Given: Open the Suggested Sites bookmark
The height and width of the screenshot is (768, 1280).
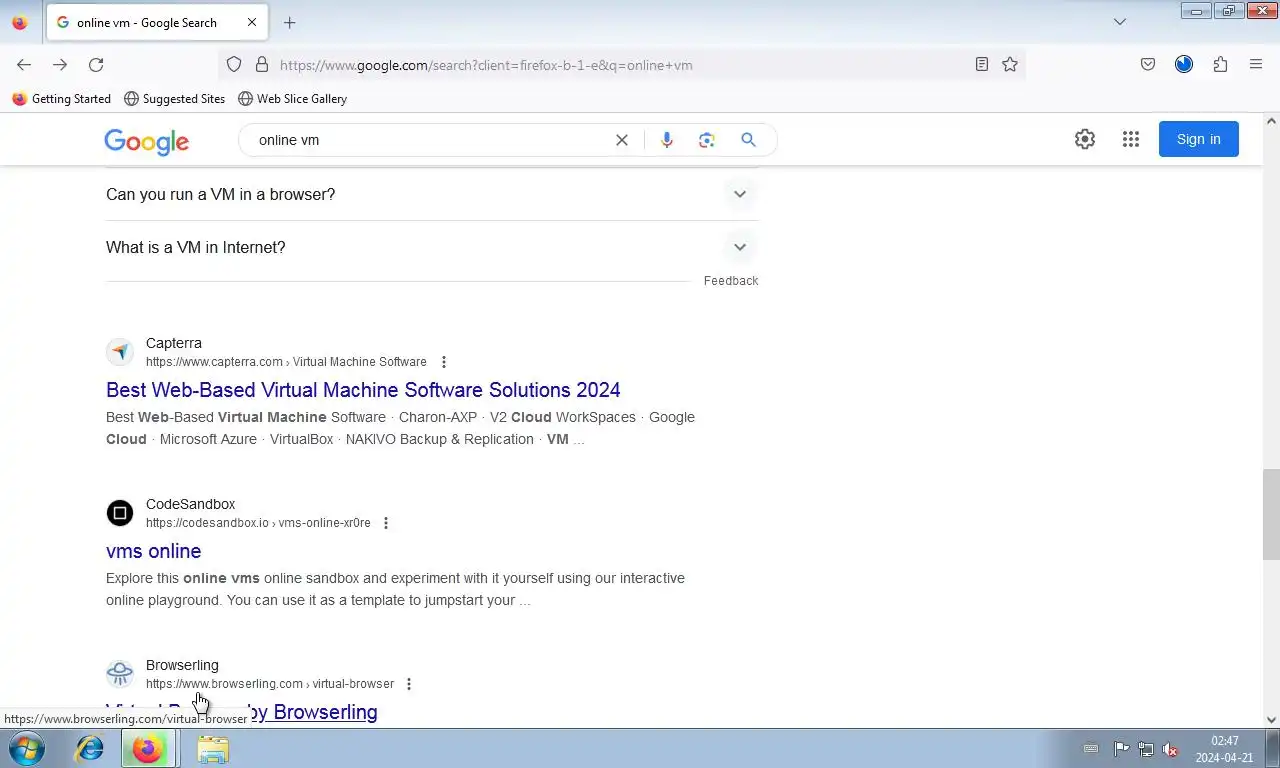Looking at the screenshot, I should click(174, 99).
